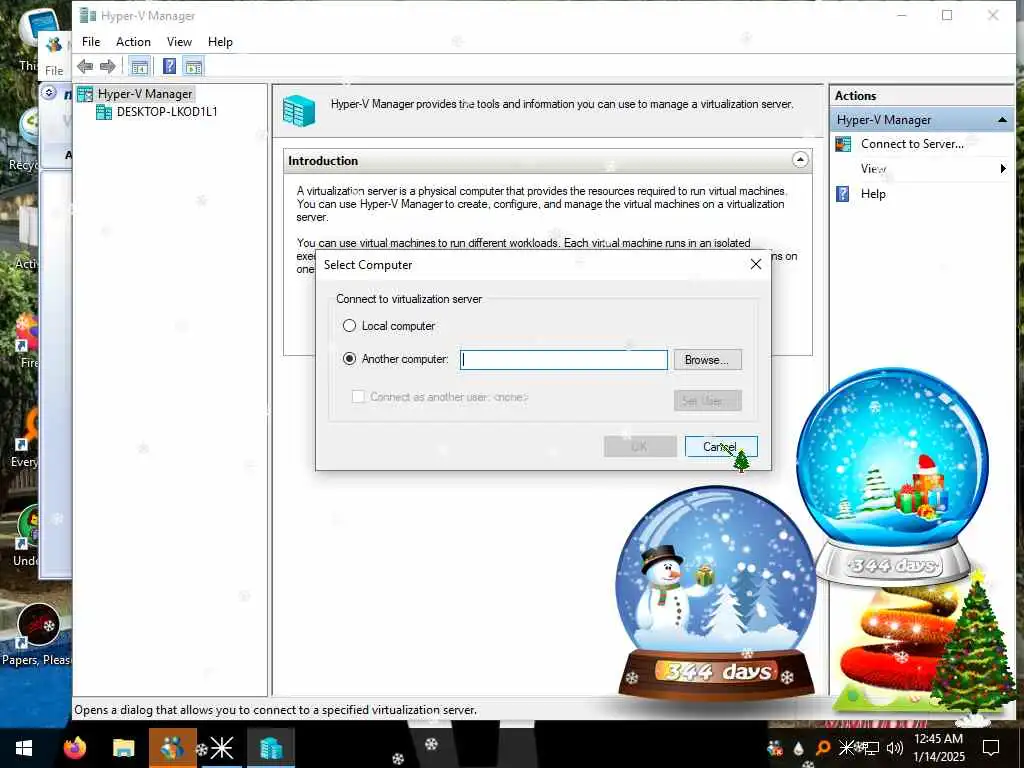The height and width of the screenshot is (768, 1024).
Task: Click the Browse... button
Action: pos(707,360)
